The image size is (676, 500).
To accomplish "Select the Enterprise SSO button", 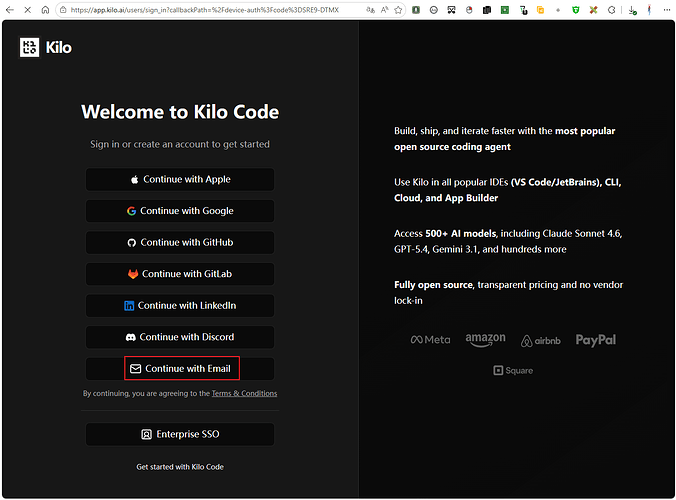I will pos(180,434).
